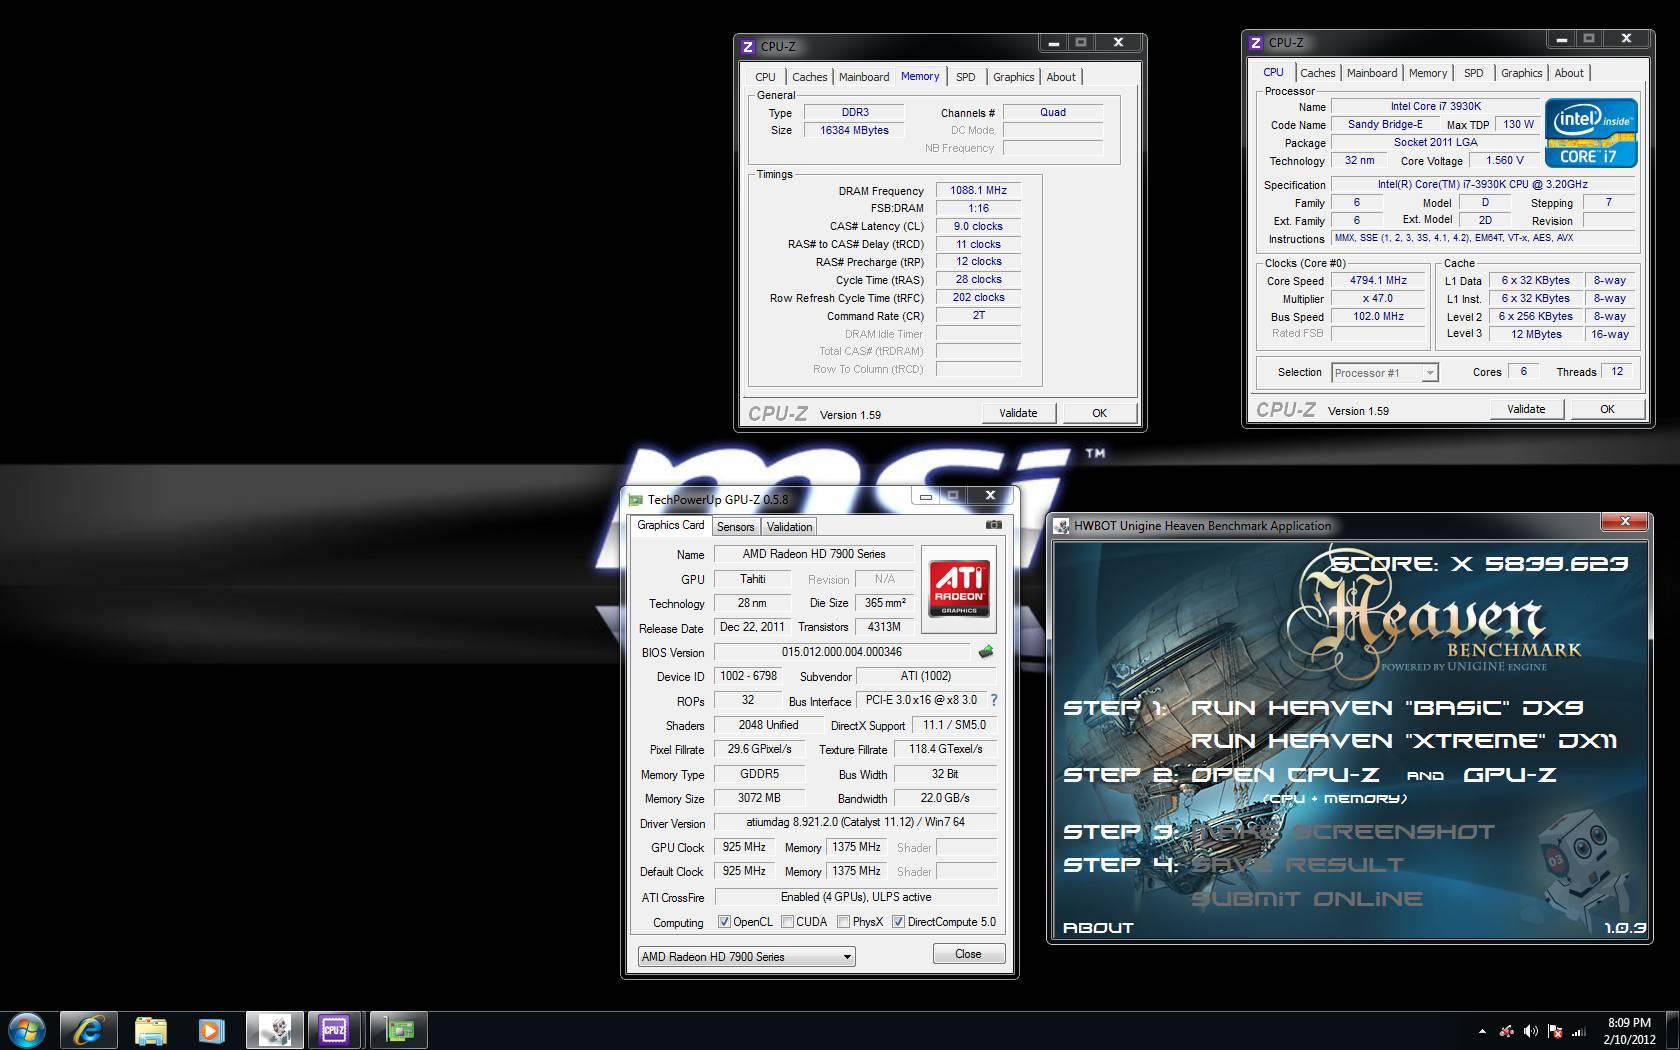1680x1050 pixels.
Task: Click the BIOS Version field in GPU-Z
Action: [x=841, y=652]
